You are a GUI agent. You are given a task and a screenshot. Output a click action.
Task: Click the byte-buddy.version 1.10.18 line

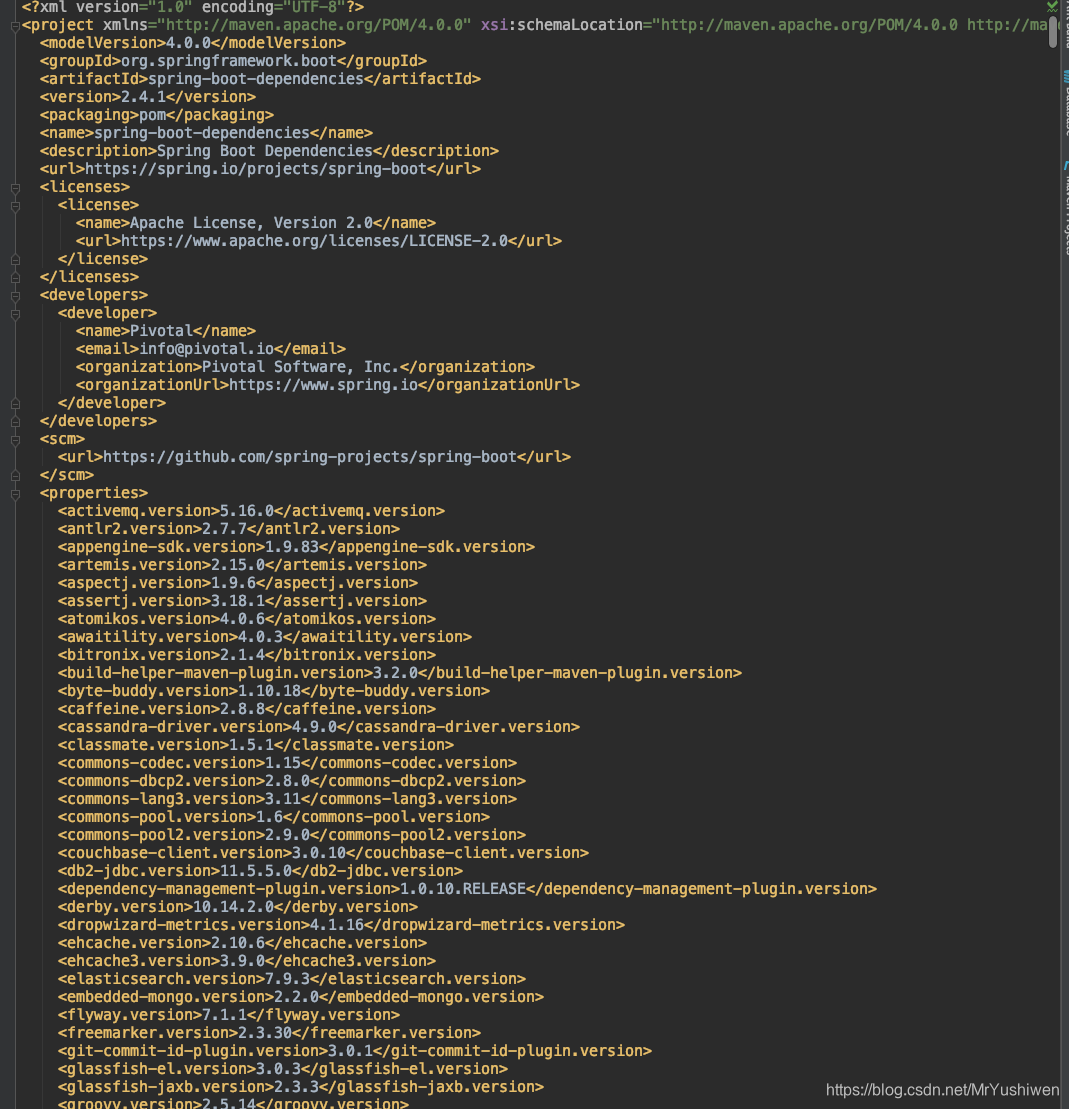coord(275,692)
